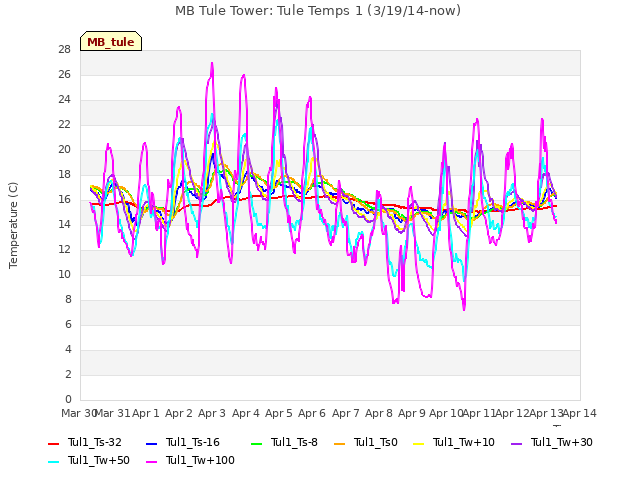640x480 pixels.
Task: Click the Apr 3 x-axis label
Action: (x=212, y=413)
